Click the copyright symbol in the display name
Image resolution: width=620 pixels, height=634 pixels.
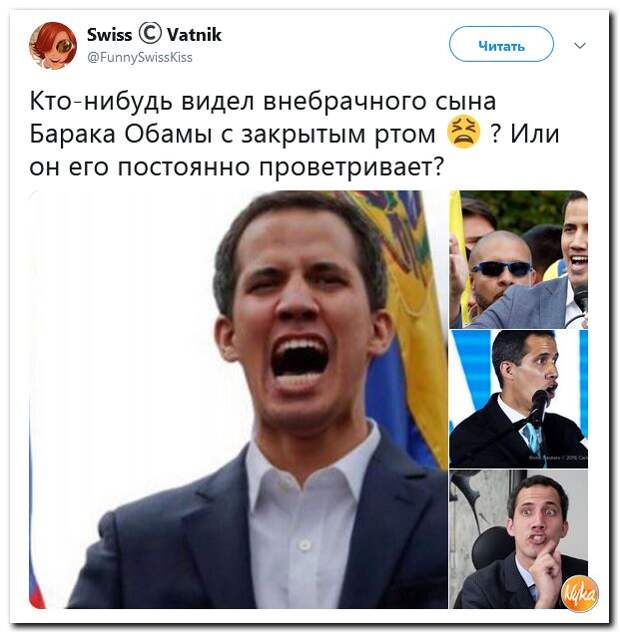(x=150, y=34)
